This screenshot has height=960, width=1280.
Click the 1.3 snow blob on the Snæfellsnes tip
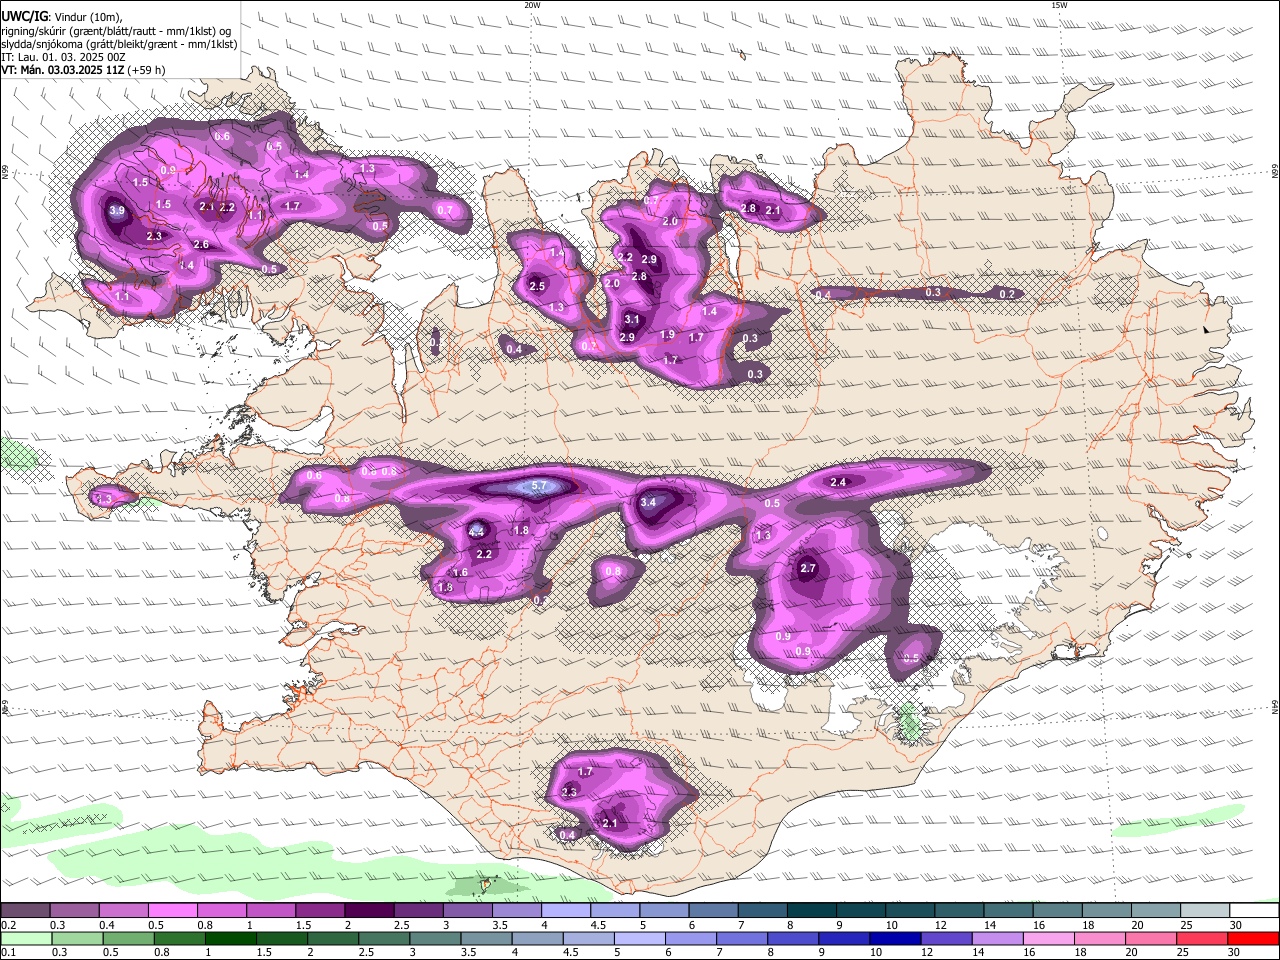pyautogui.click(x=113, y=497)
